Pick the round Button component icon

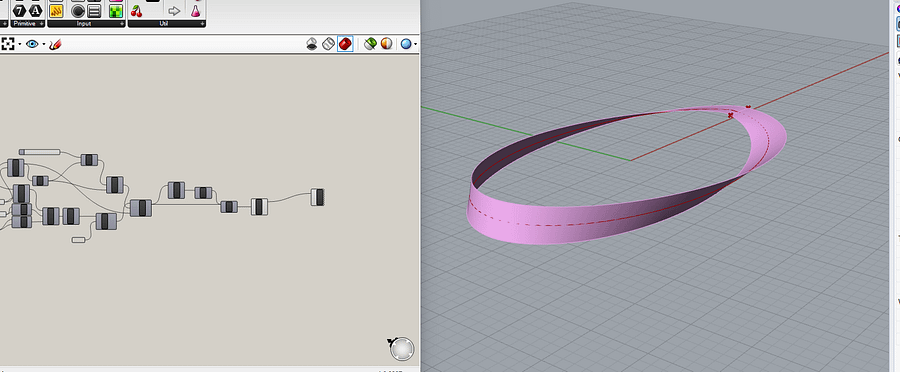[x=78, y=11]
